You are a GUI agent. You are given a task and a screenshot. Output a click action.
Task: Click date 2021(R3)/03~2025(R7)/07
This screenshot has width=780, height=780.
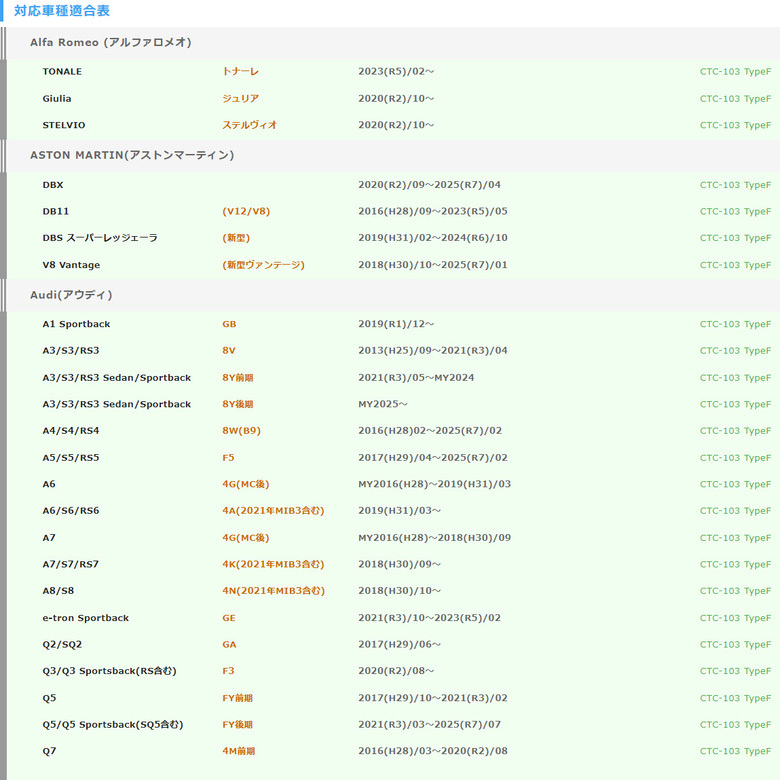click(x=429, y=725)
